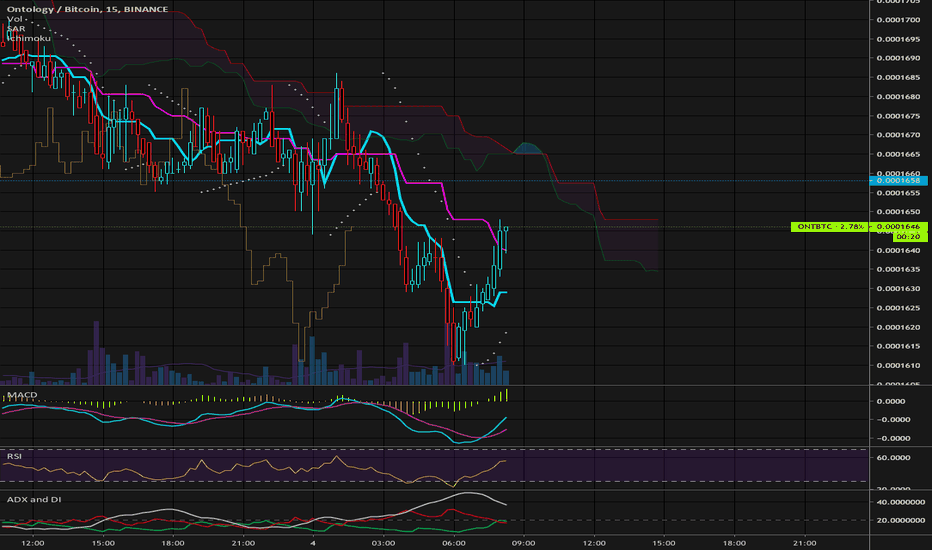Viewport: 932px width, 550px height.
Task: Click the 0.0001675 price axis label
Action: point(898,116)
